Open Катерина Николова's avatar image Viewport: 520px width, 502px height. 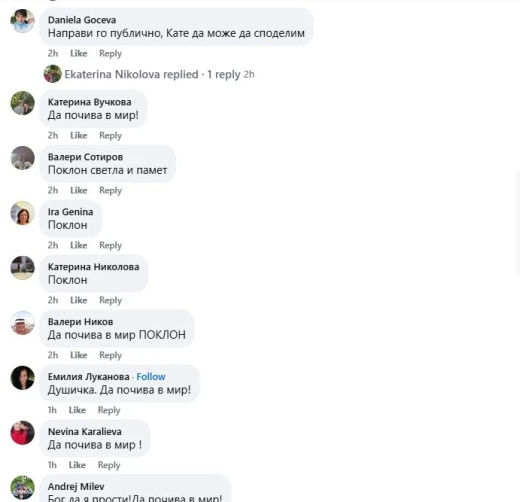click(x=23, y=268)
